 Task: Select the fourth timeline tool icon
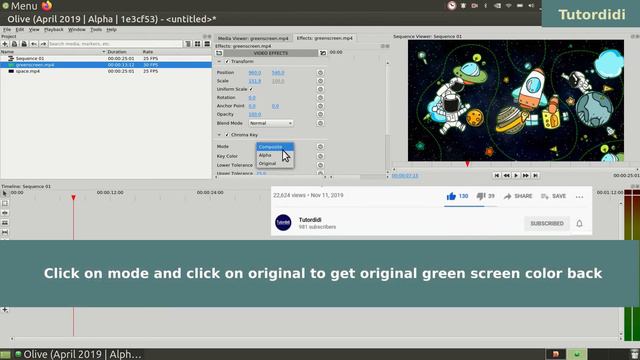(5, 223)
